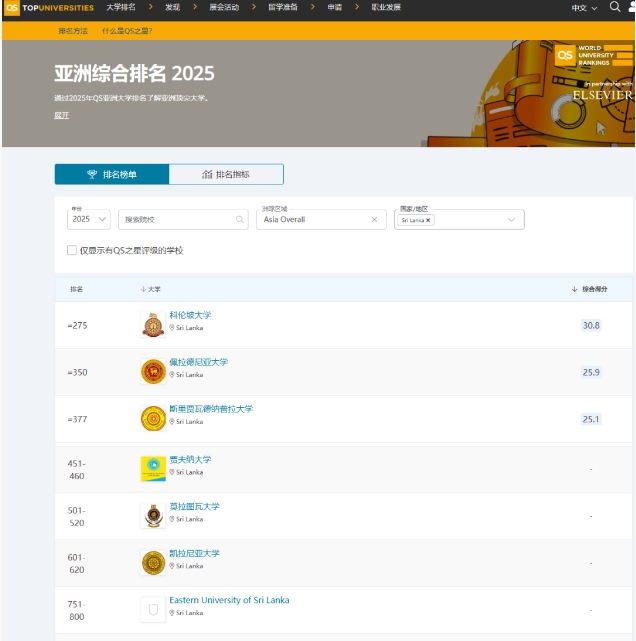
Task: Click the =275 rank cell
Action: 77,325
